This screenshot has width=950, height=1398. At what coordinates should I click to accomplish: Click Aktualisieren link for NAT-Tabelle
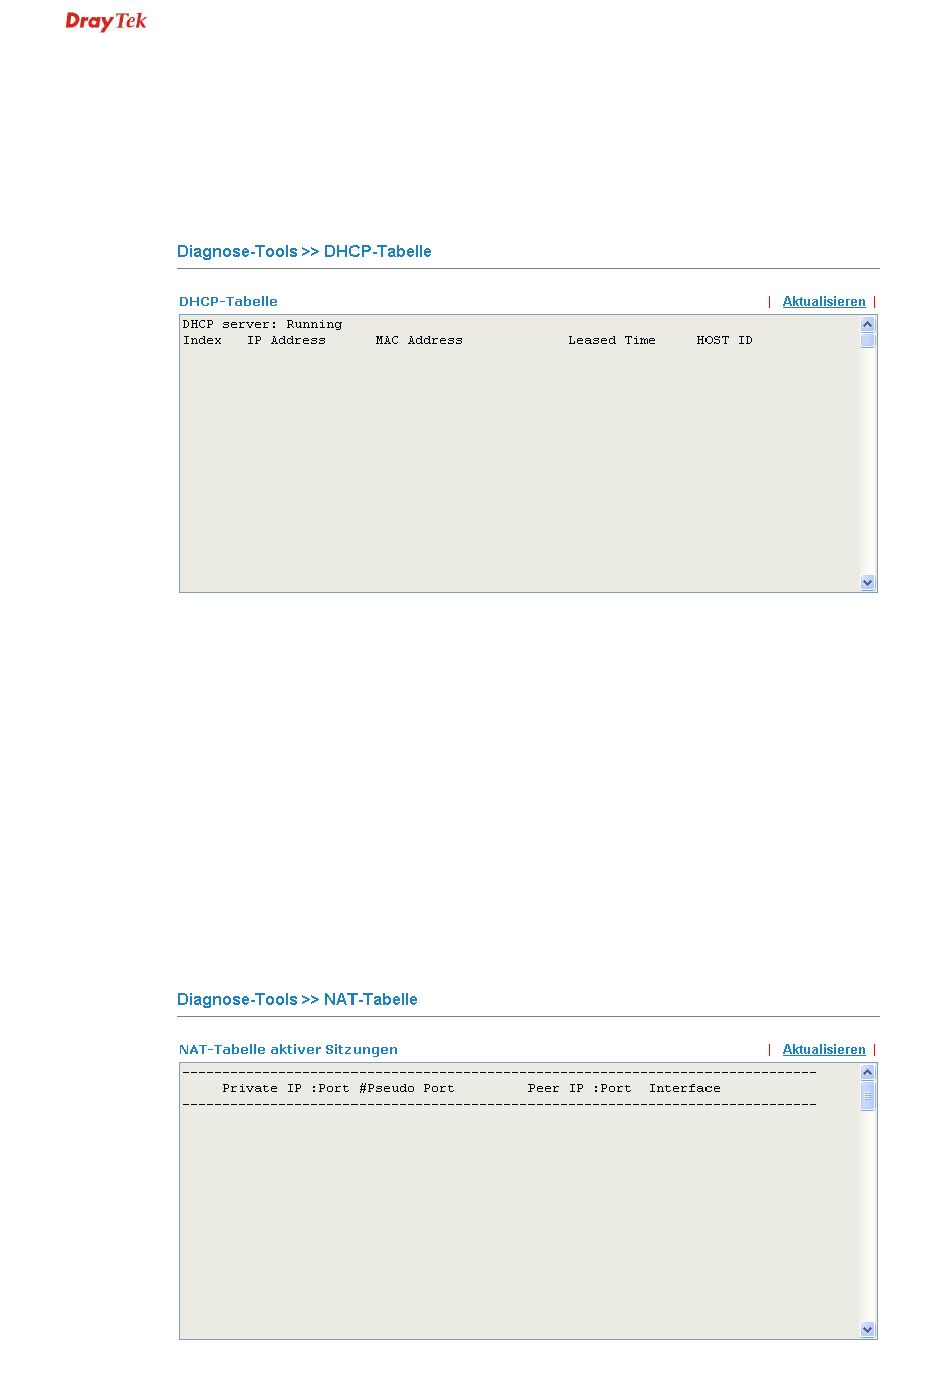coord(824,1049)
